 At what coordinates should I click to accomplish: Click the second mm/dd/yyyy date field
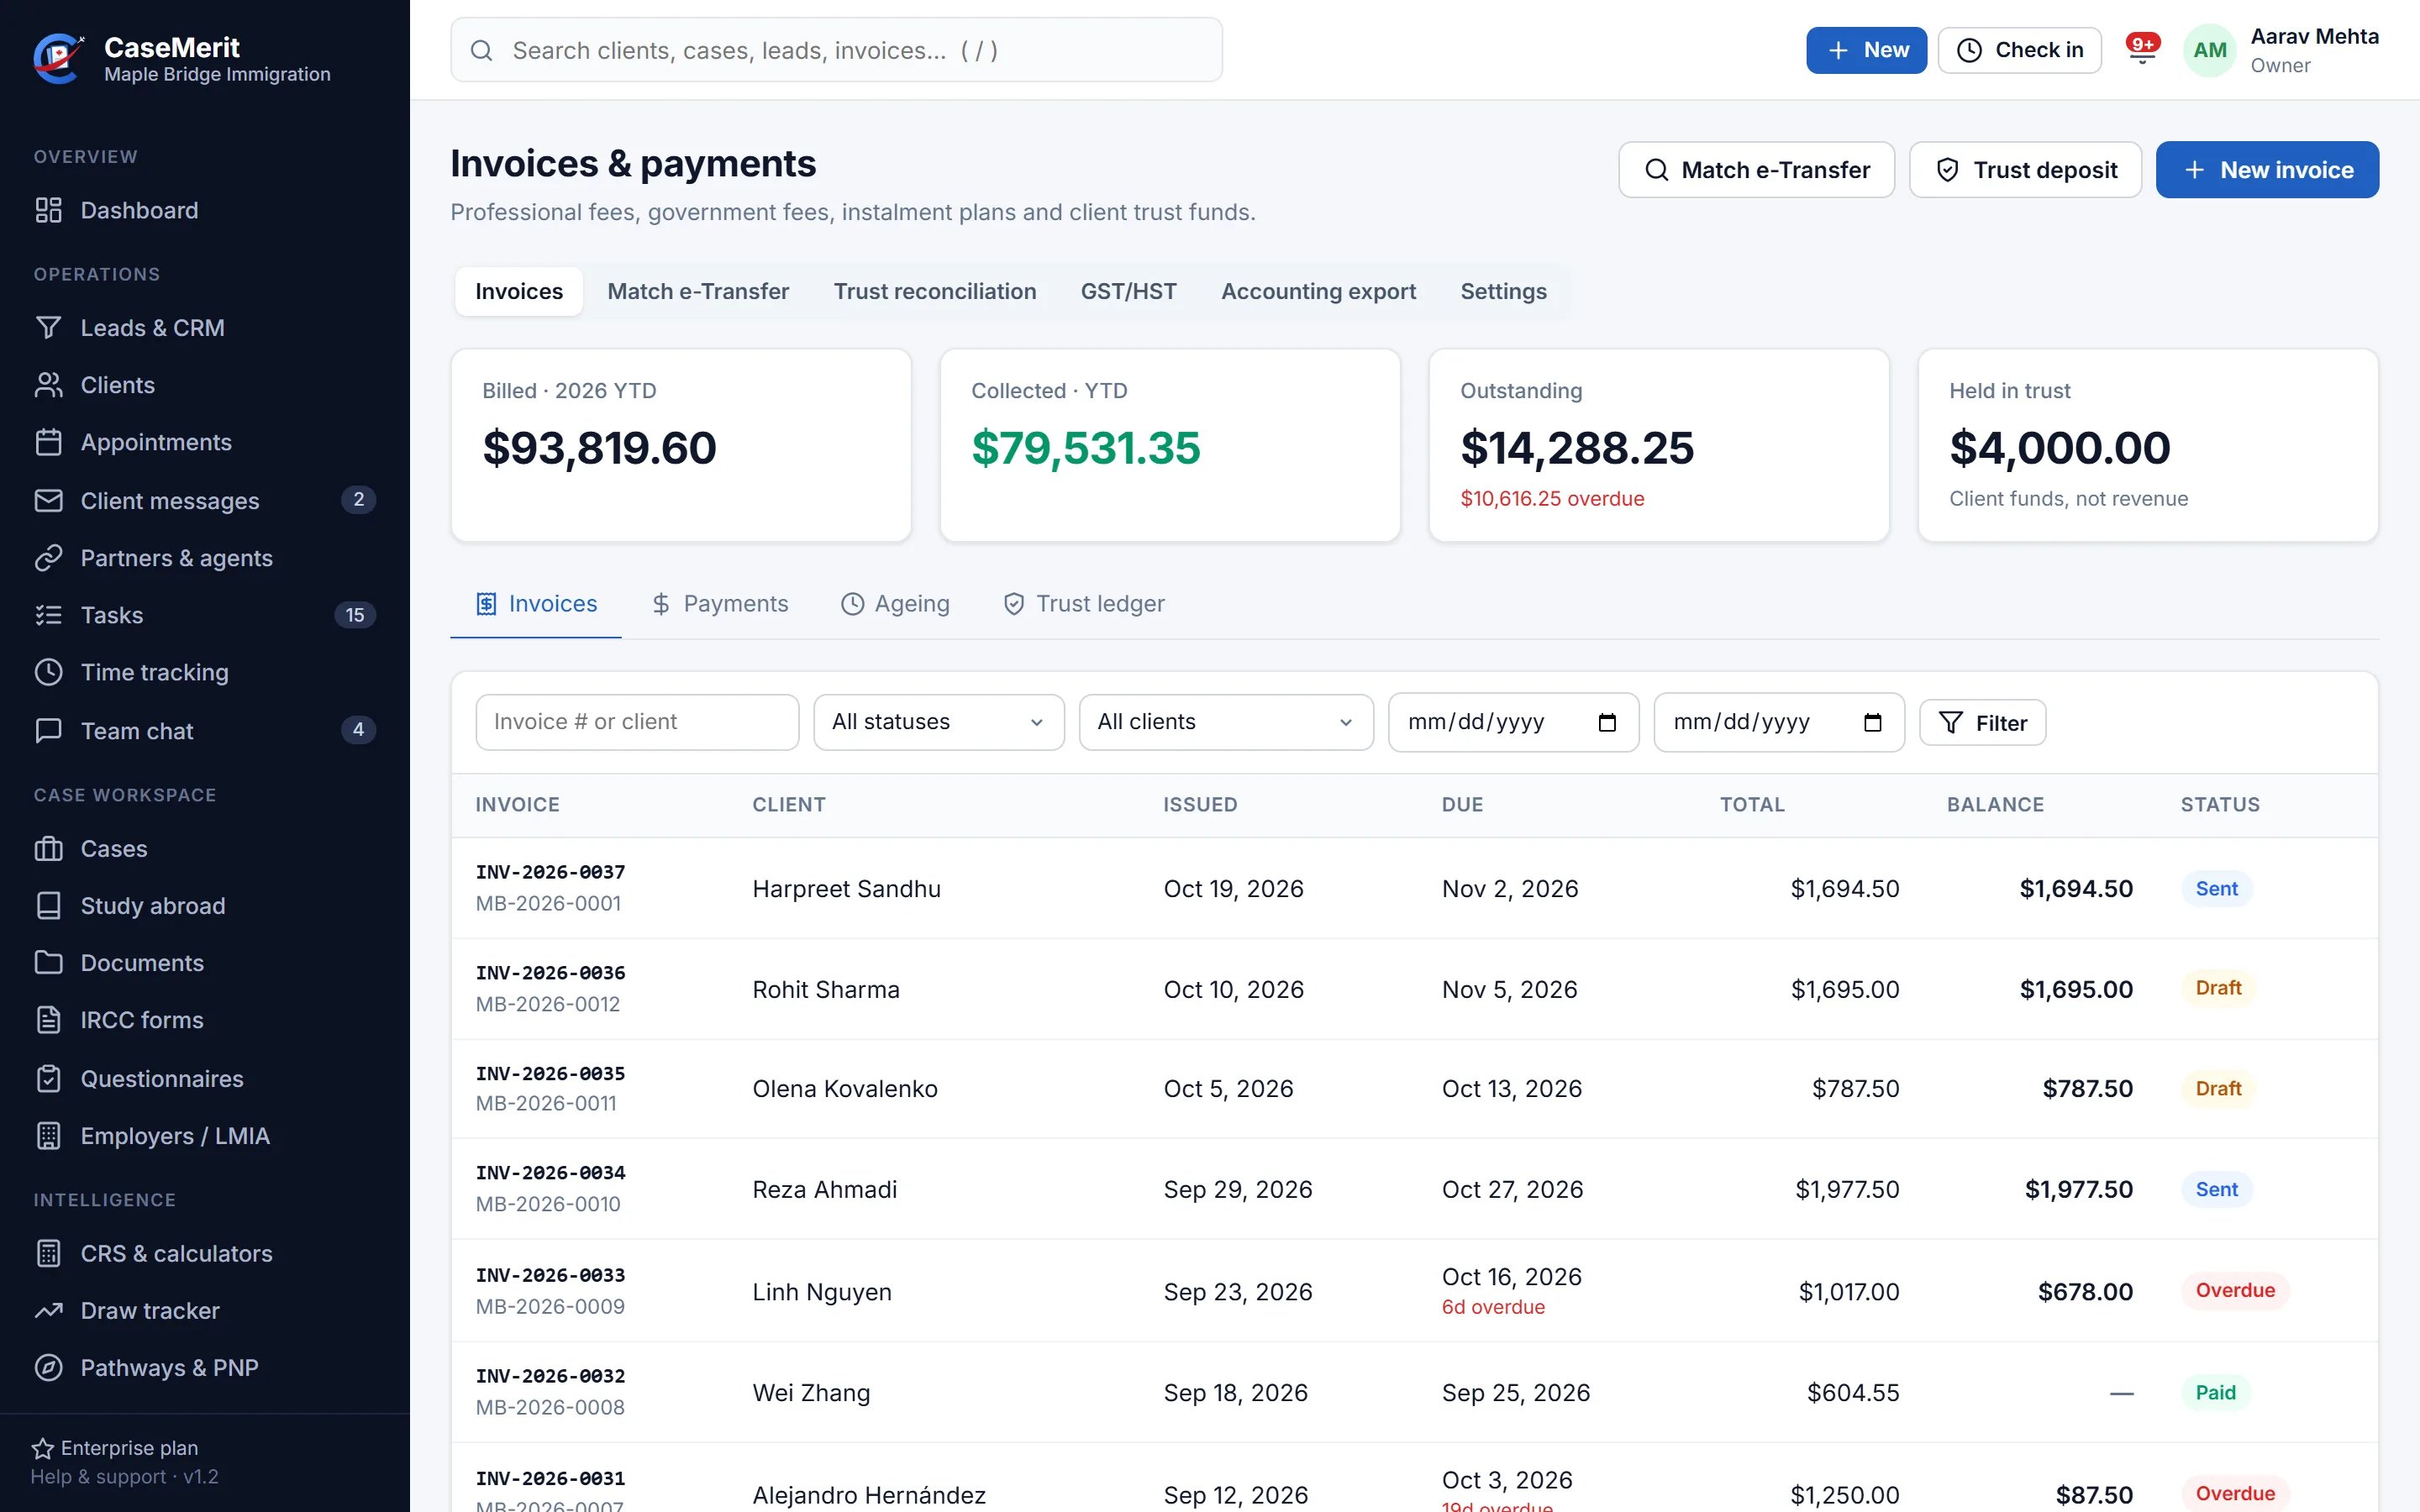pos(1778,722)
